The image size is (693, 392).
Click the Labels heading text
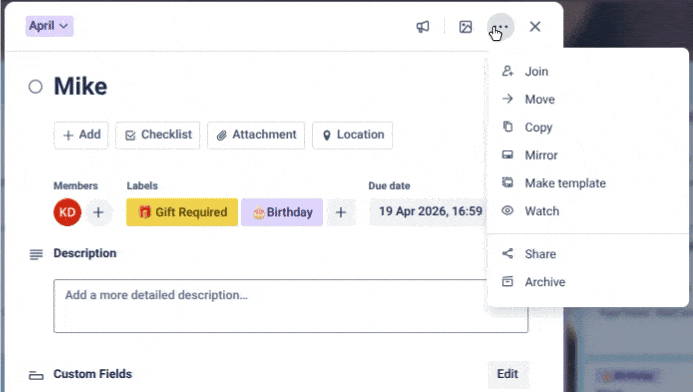click(142, 186)
